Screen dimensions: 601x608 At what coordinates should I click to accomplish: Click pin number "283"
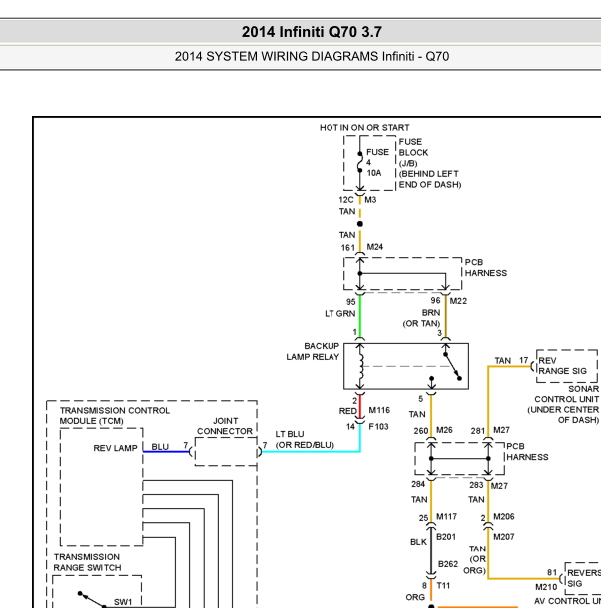click(476, 485)
